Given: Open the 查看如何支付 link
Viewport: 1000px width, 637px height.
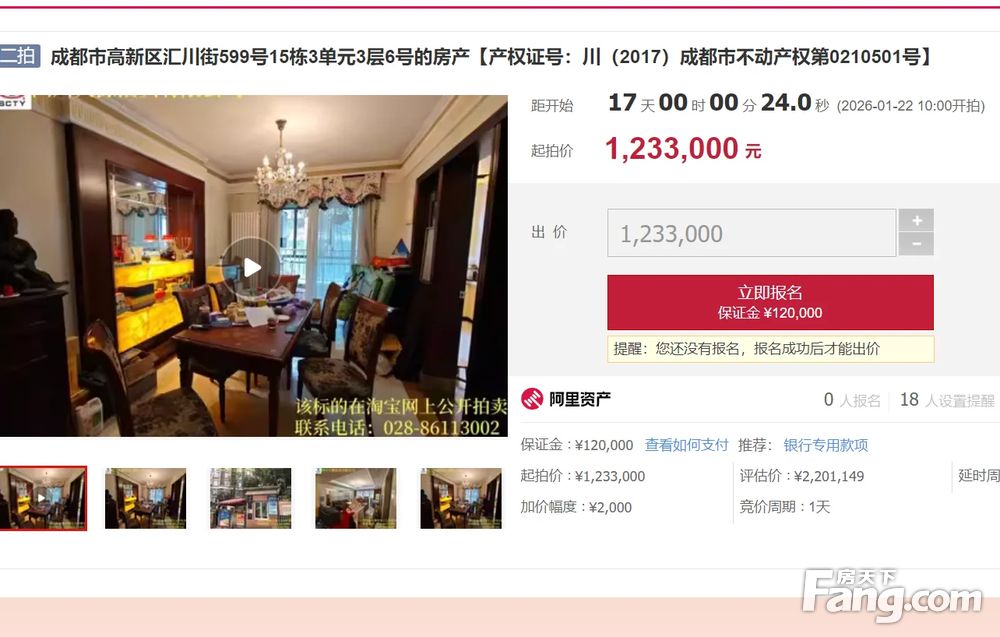Looking at the screenshot, I should click(x=686, y=445).
